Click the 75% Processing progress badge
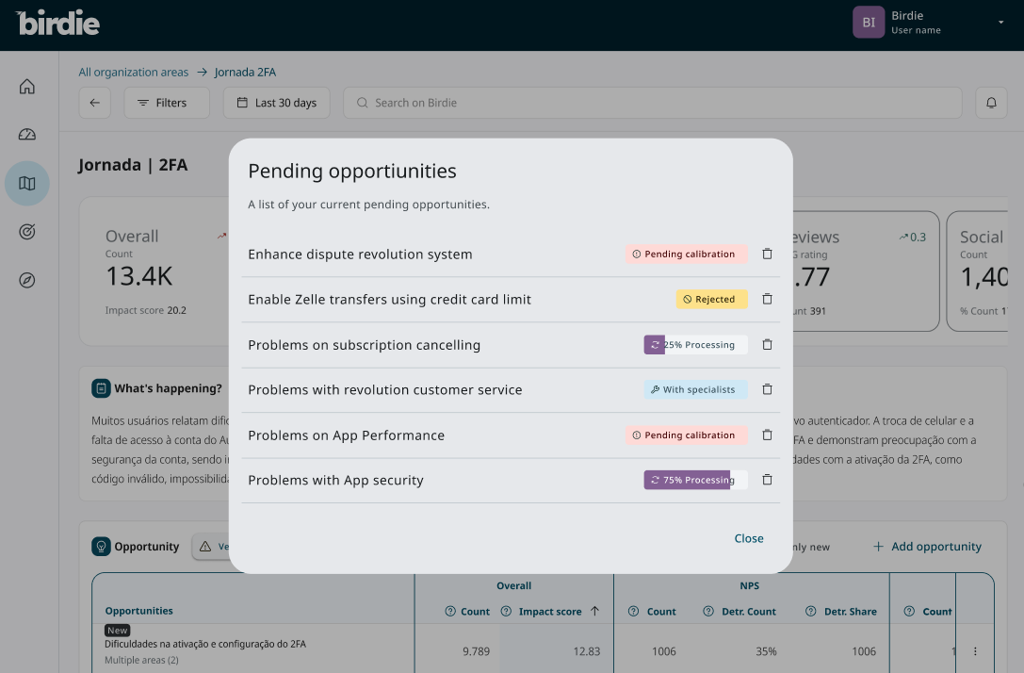The image size is (1024, 673). click(x=695, y=480)
